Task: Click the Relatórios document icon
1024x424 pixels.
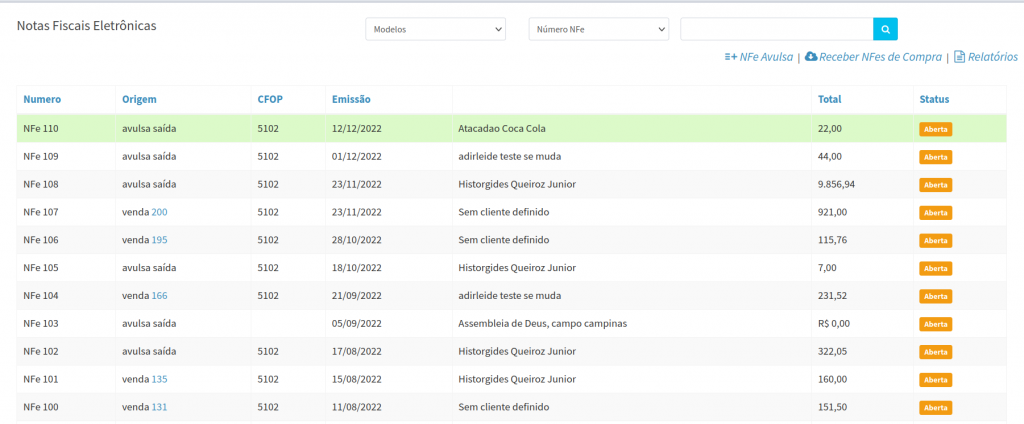Action: tap(959, 57)
